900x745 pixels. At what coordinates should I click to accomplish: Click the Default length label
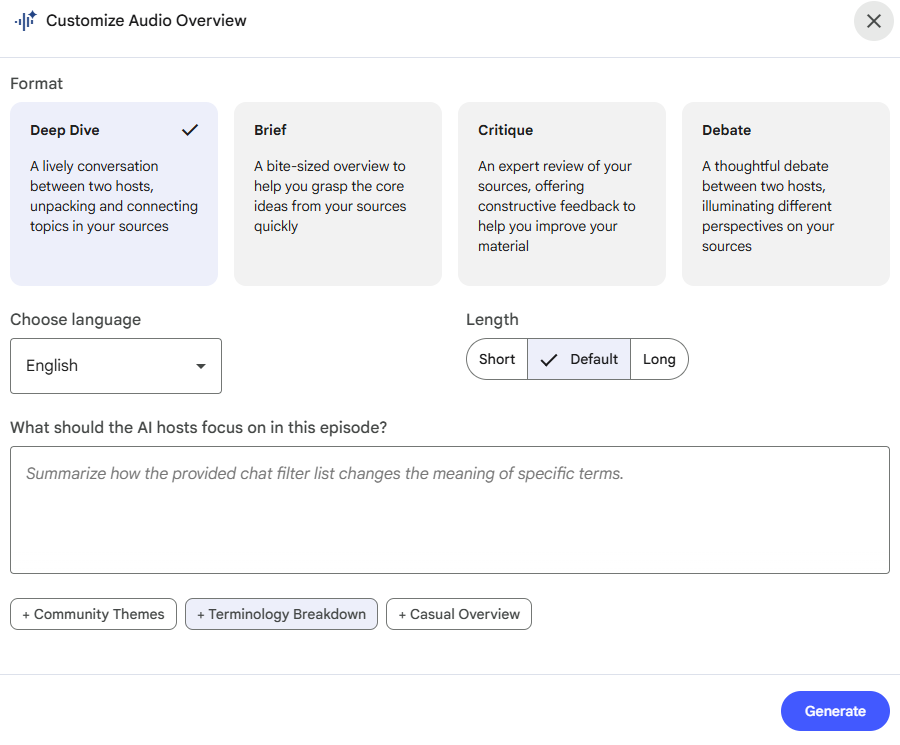[x=594, y=359]
